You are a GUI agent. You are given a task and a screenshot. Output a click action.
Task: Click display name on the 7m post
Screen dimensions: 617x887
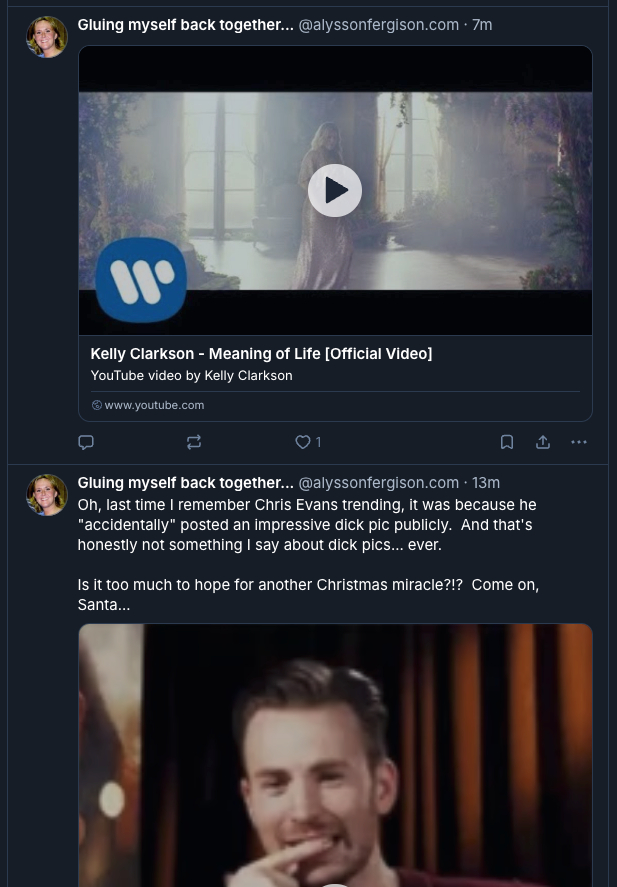pyautogui.click(x=185, y=24)
